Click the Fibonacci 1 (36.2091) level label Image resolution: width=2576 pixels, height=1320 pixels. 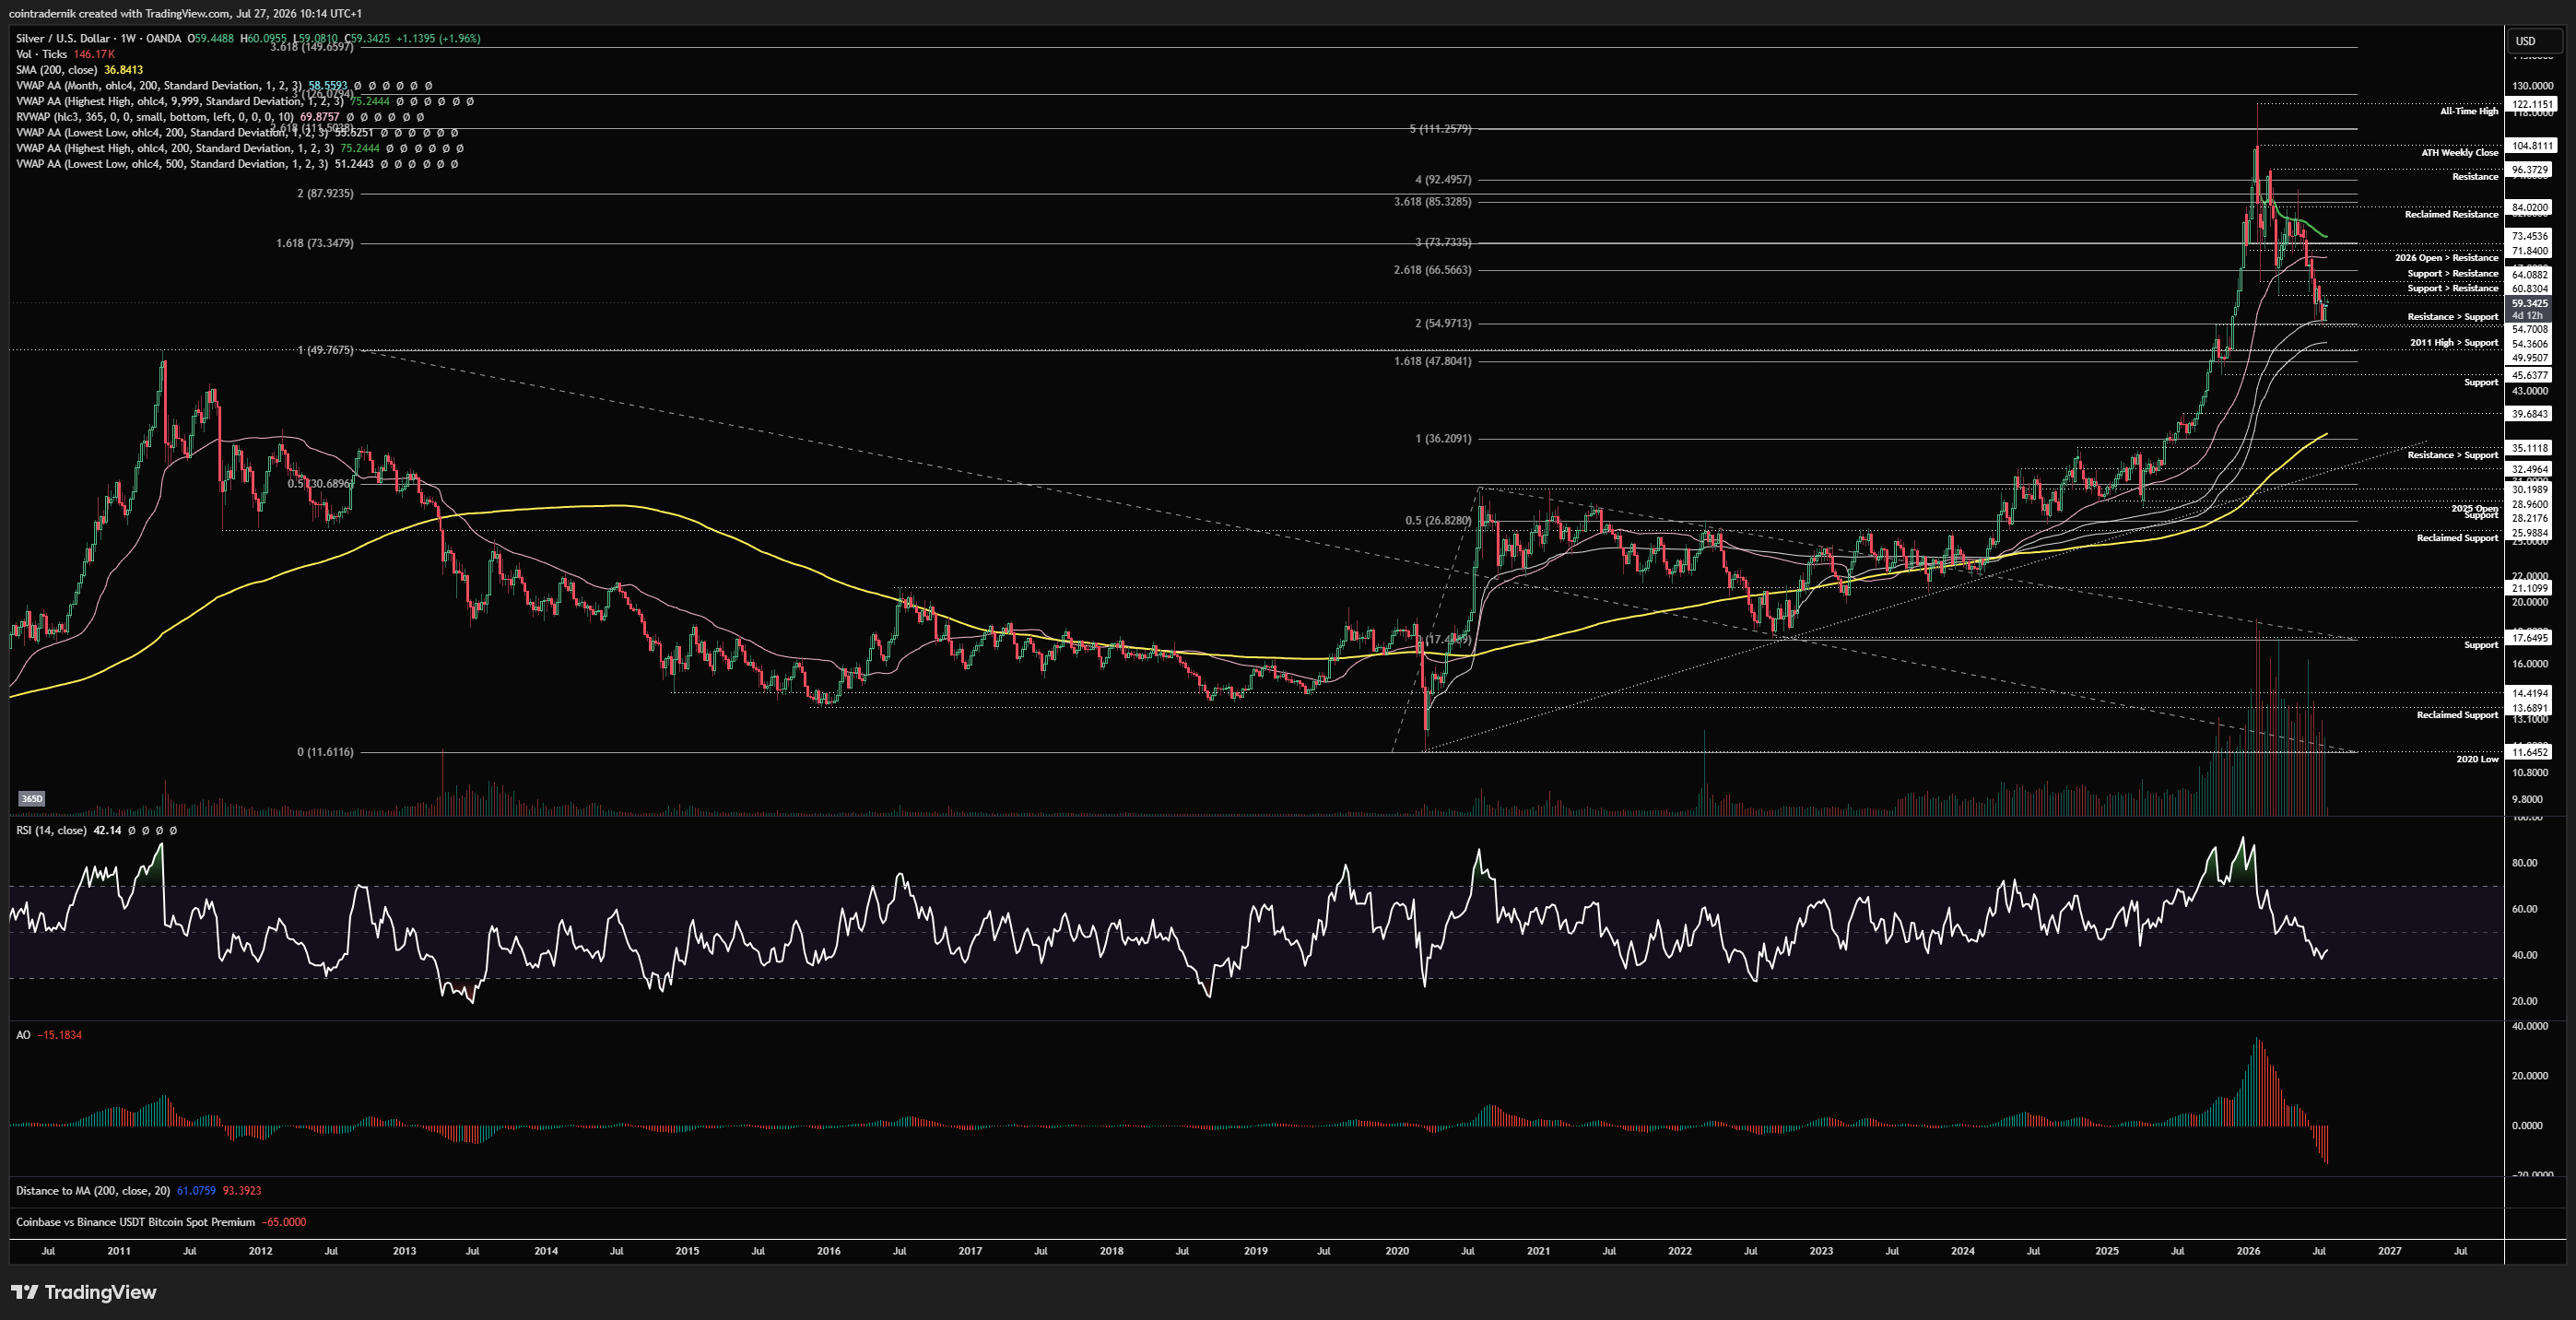click(x=1443, y=439)
